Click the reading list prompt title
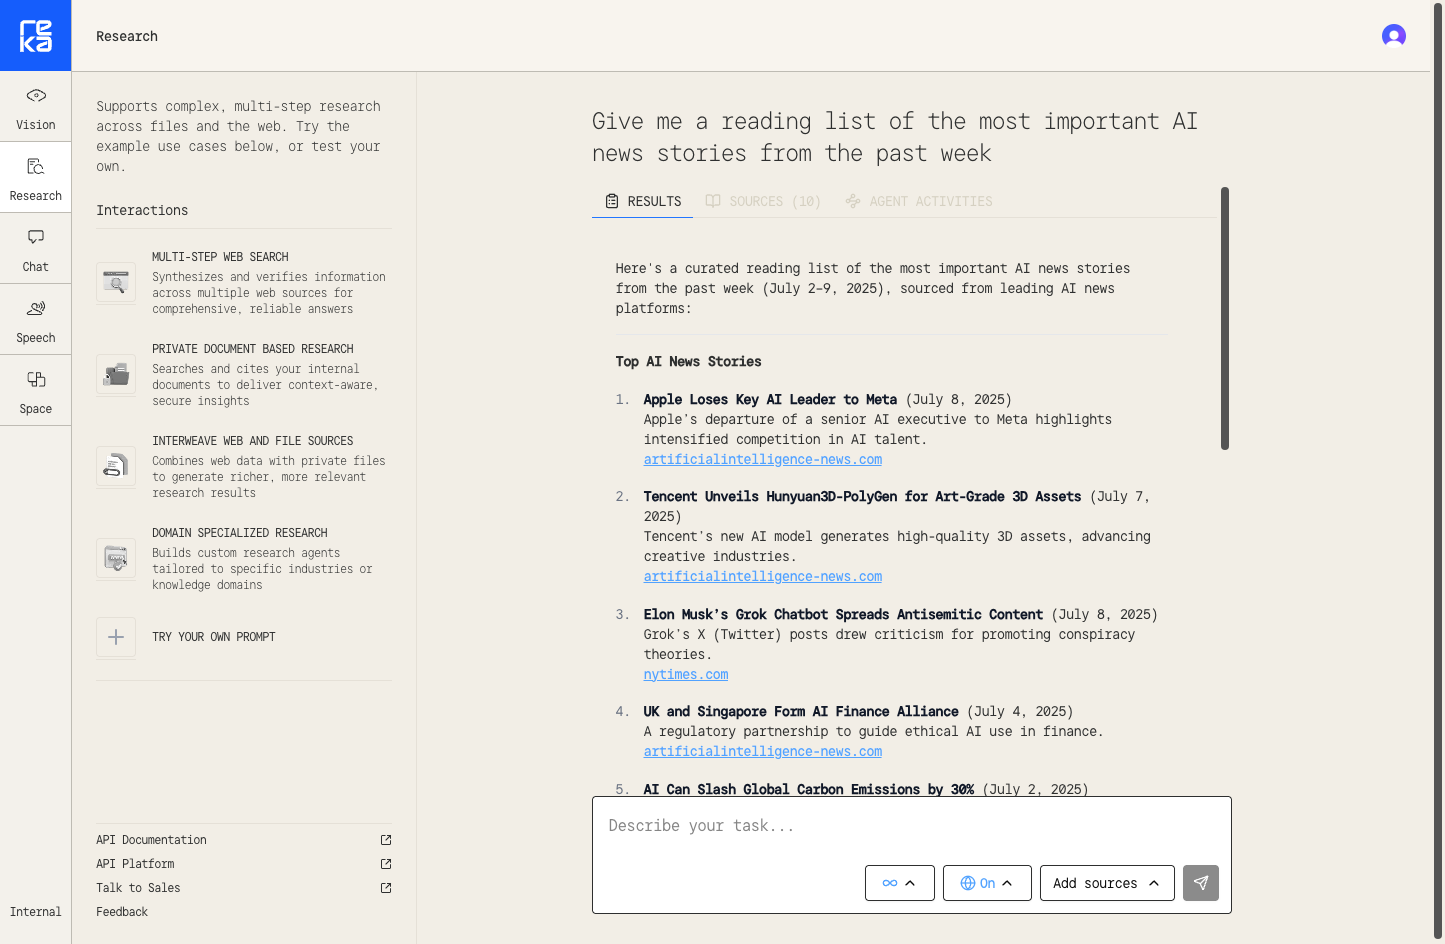The width and height of the screenshot is (1445, 944). pyautogui.click(x=895, y=137)
